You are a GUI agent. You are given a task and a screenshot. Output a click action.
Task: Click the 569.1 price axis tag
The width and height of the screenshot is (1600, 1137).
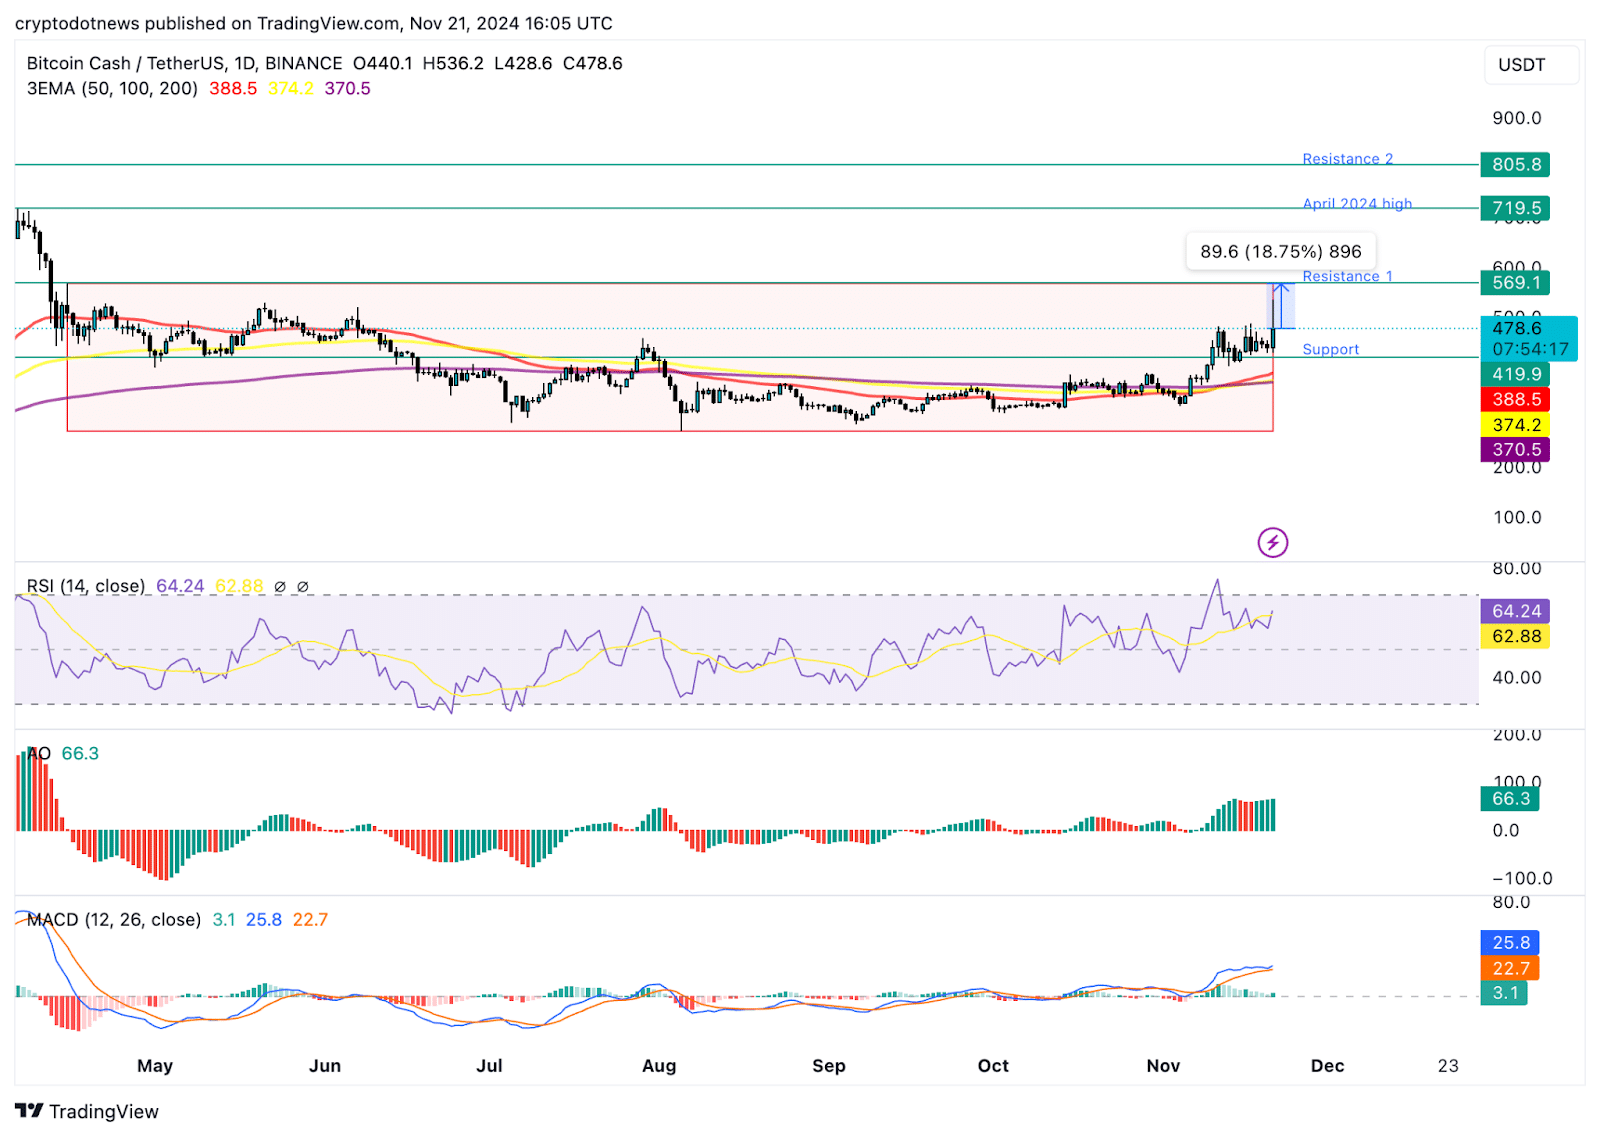[x=1515, y=283]
